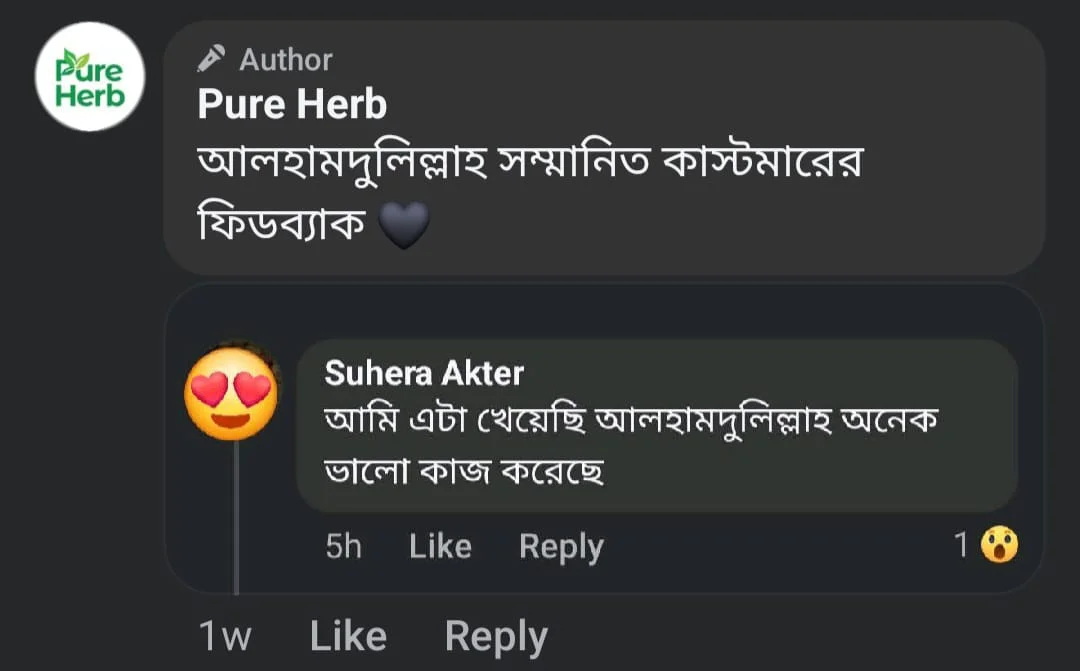Select Suhera Akter's Bengali reply text

pos(630,424)
